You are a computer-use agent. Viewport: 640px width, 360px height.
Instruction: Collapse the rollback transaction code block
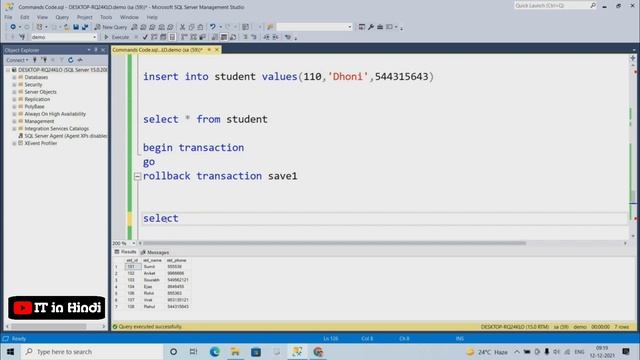(137, 176)
